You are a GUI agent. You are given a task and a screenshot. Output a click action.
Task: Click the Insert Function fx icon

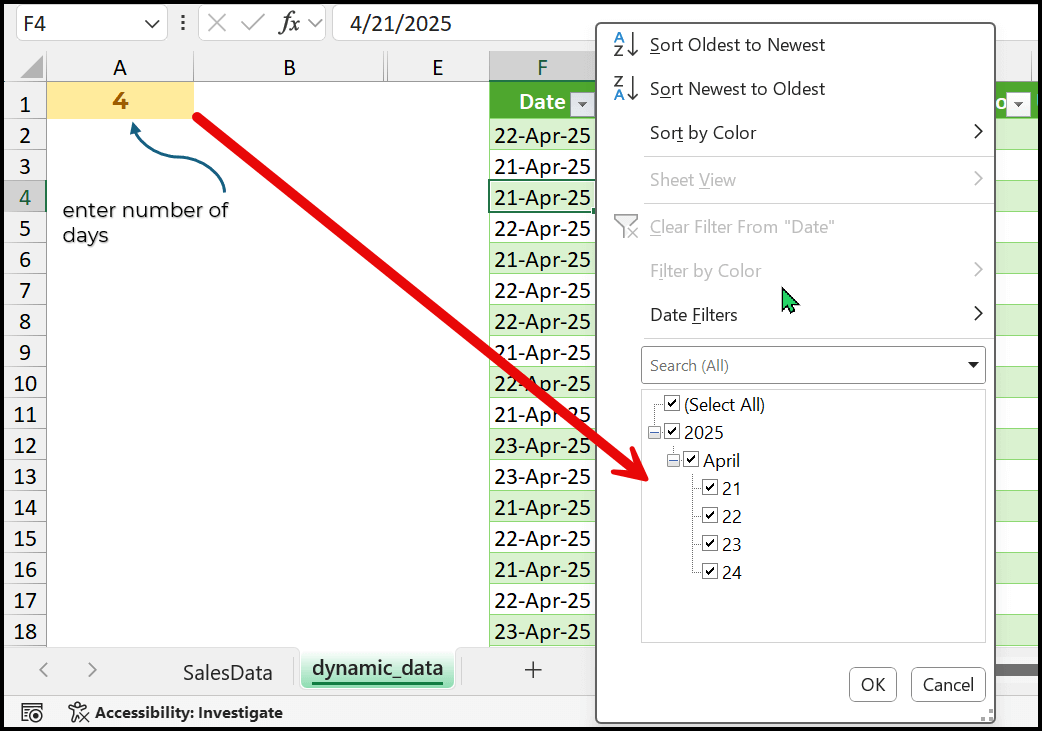[289, 23]
